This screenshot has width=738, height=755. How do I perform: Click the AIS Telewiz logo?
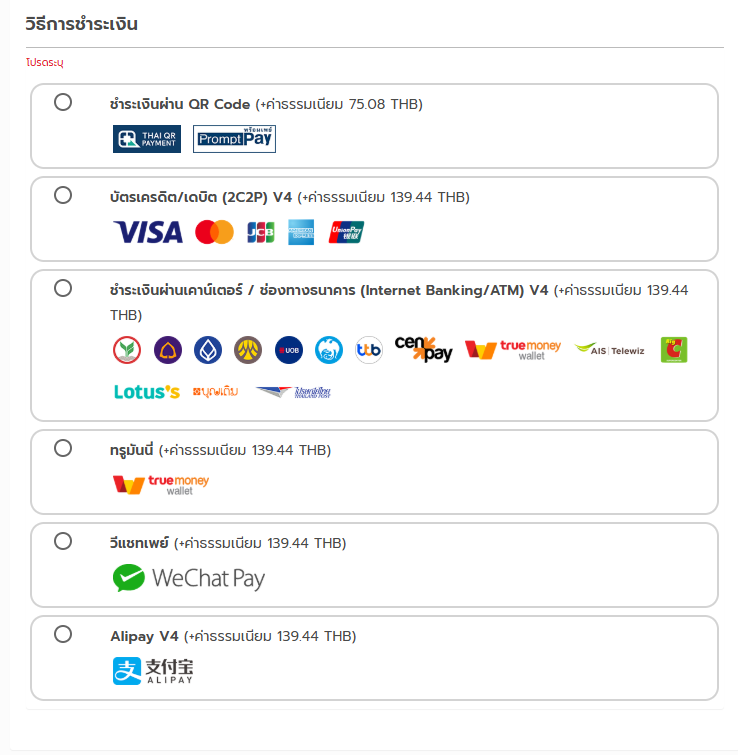tap(611, 350)
